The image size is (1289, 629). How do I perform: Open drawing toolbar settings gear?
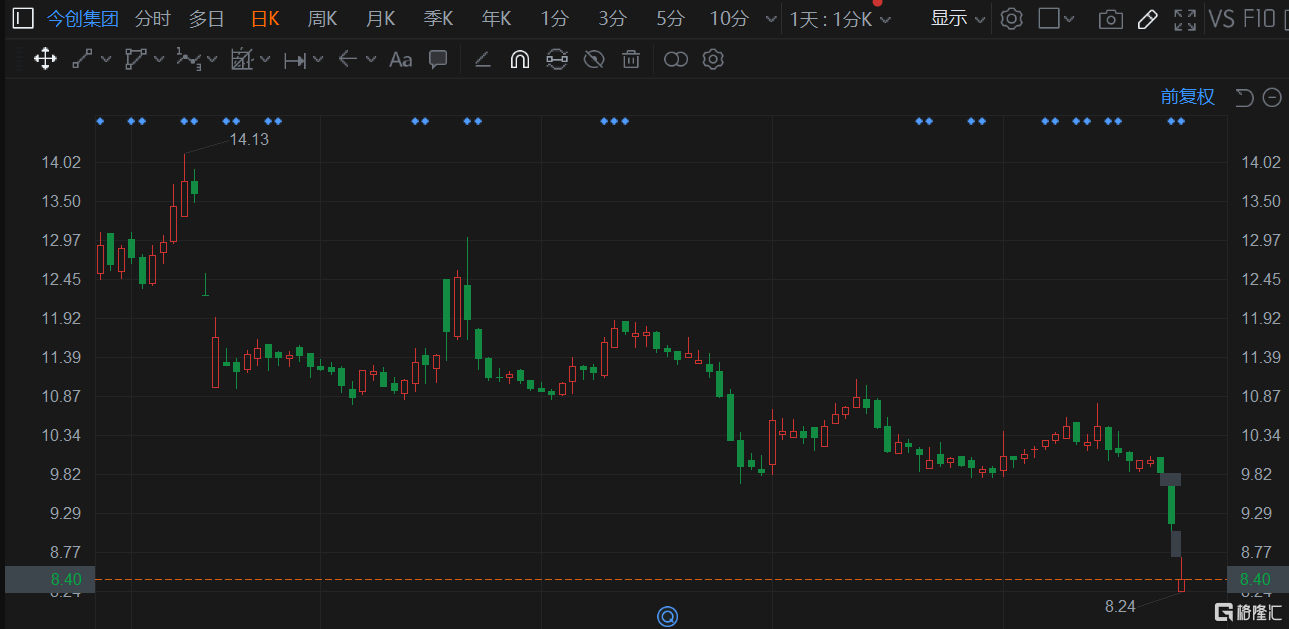pyautogui.click(x=713, y=59)
